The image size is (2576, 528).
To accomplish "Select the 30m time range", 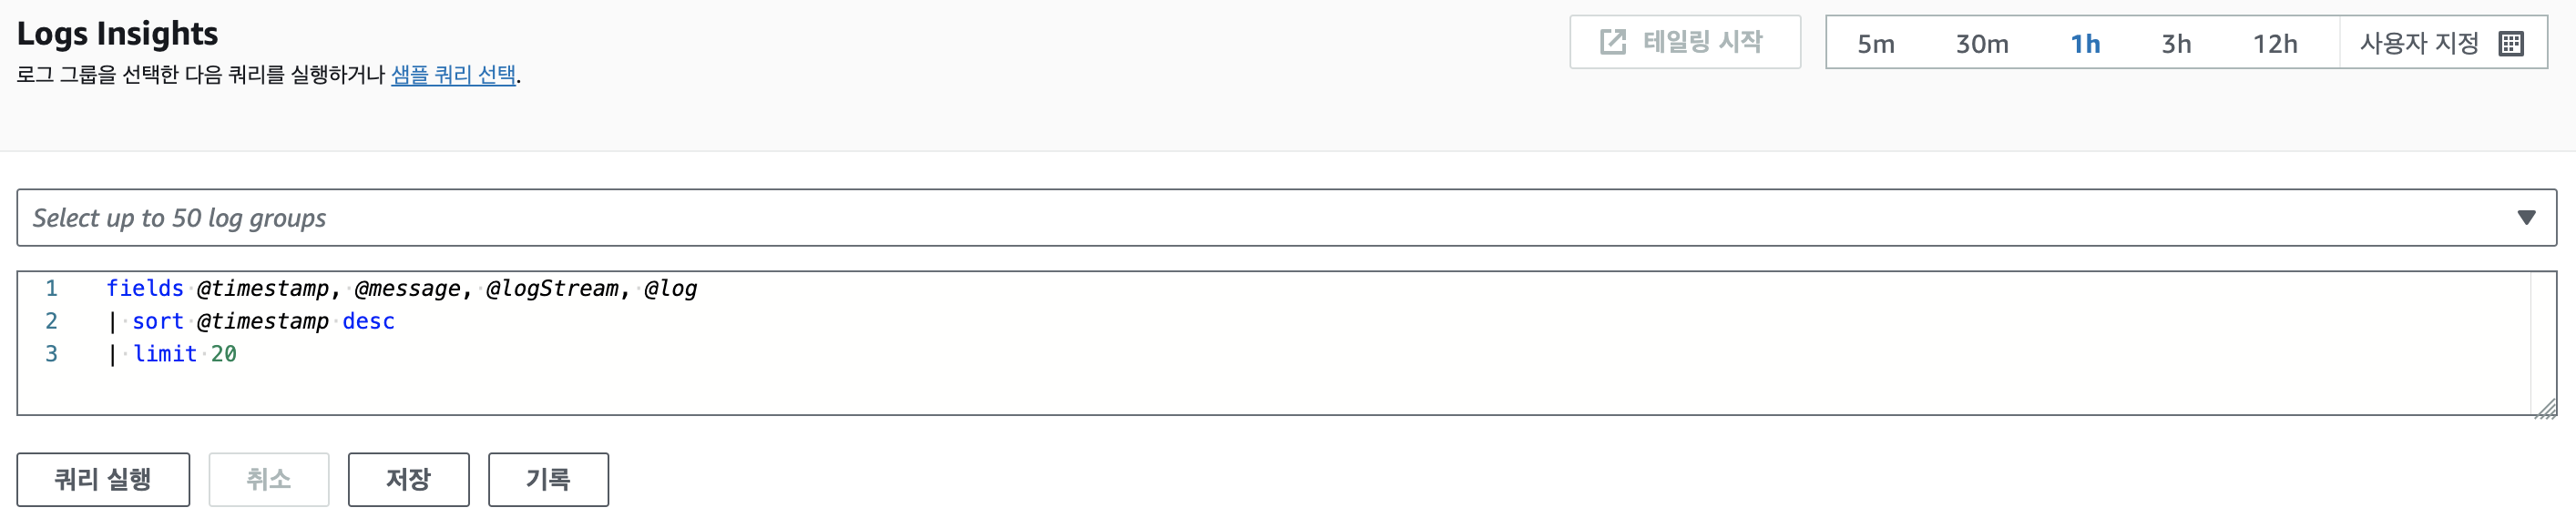I will (x=1981, y=44).
